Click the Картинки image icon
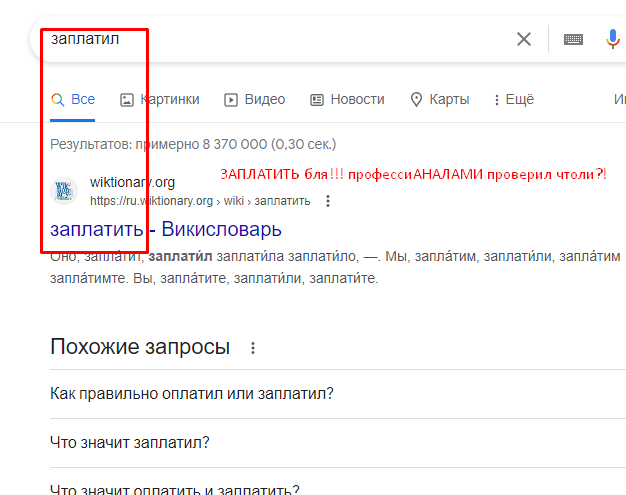 pos(127,100)
